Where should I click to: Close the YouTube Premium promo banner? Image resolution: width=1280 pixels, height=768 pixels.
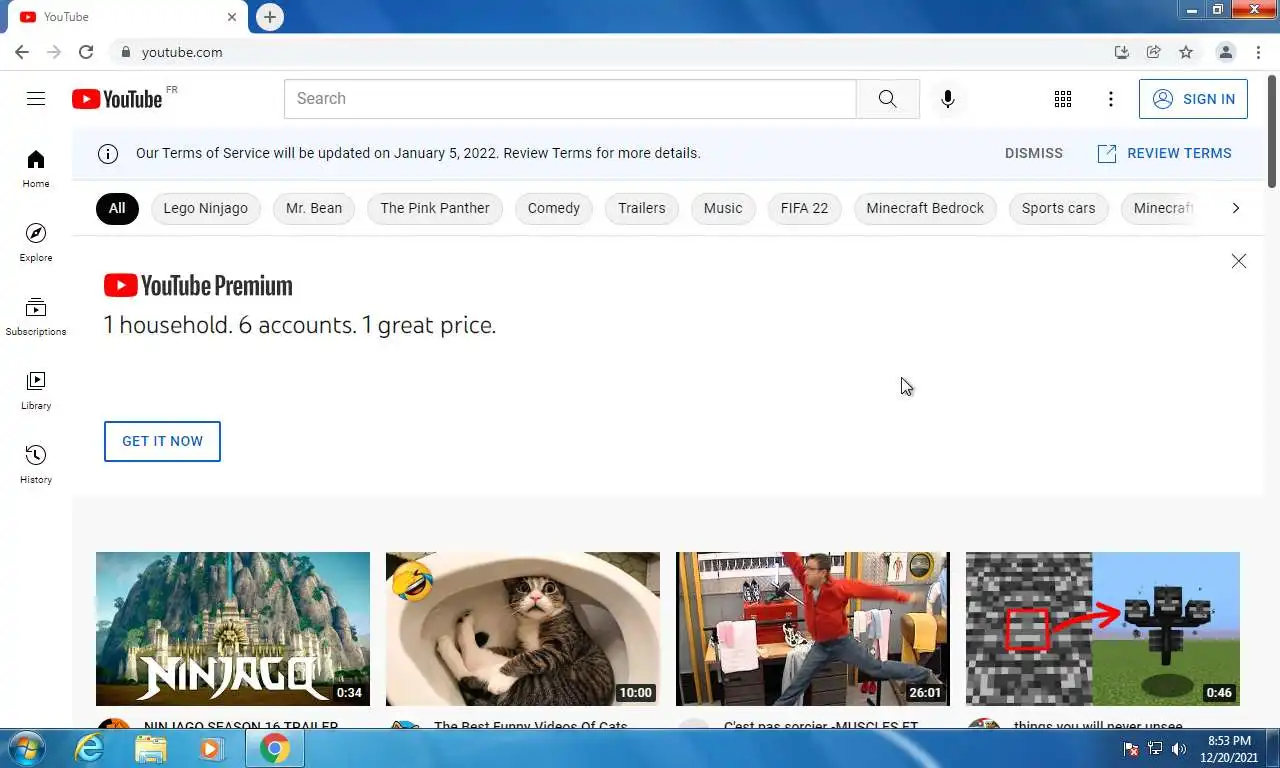point(1239,261)
